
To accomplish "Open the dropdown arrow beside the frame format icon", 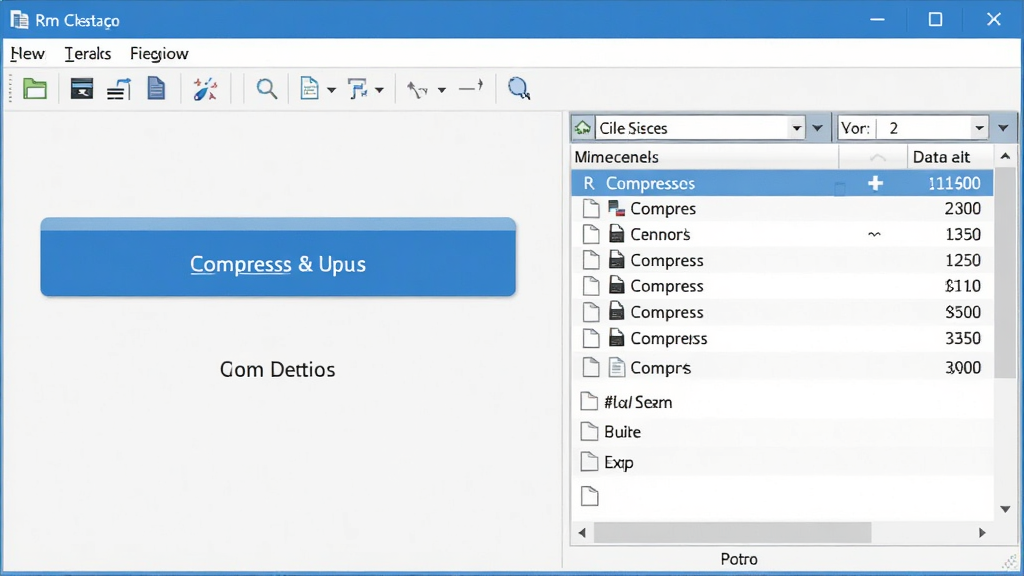I will click(x=379, y=90).
